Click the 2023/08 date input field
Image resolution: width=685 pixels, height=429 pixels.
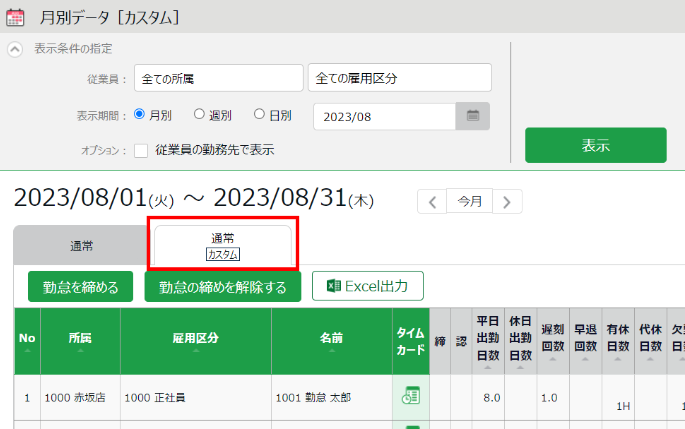click(x=384, y=116)
